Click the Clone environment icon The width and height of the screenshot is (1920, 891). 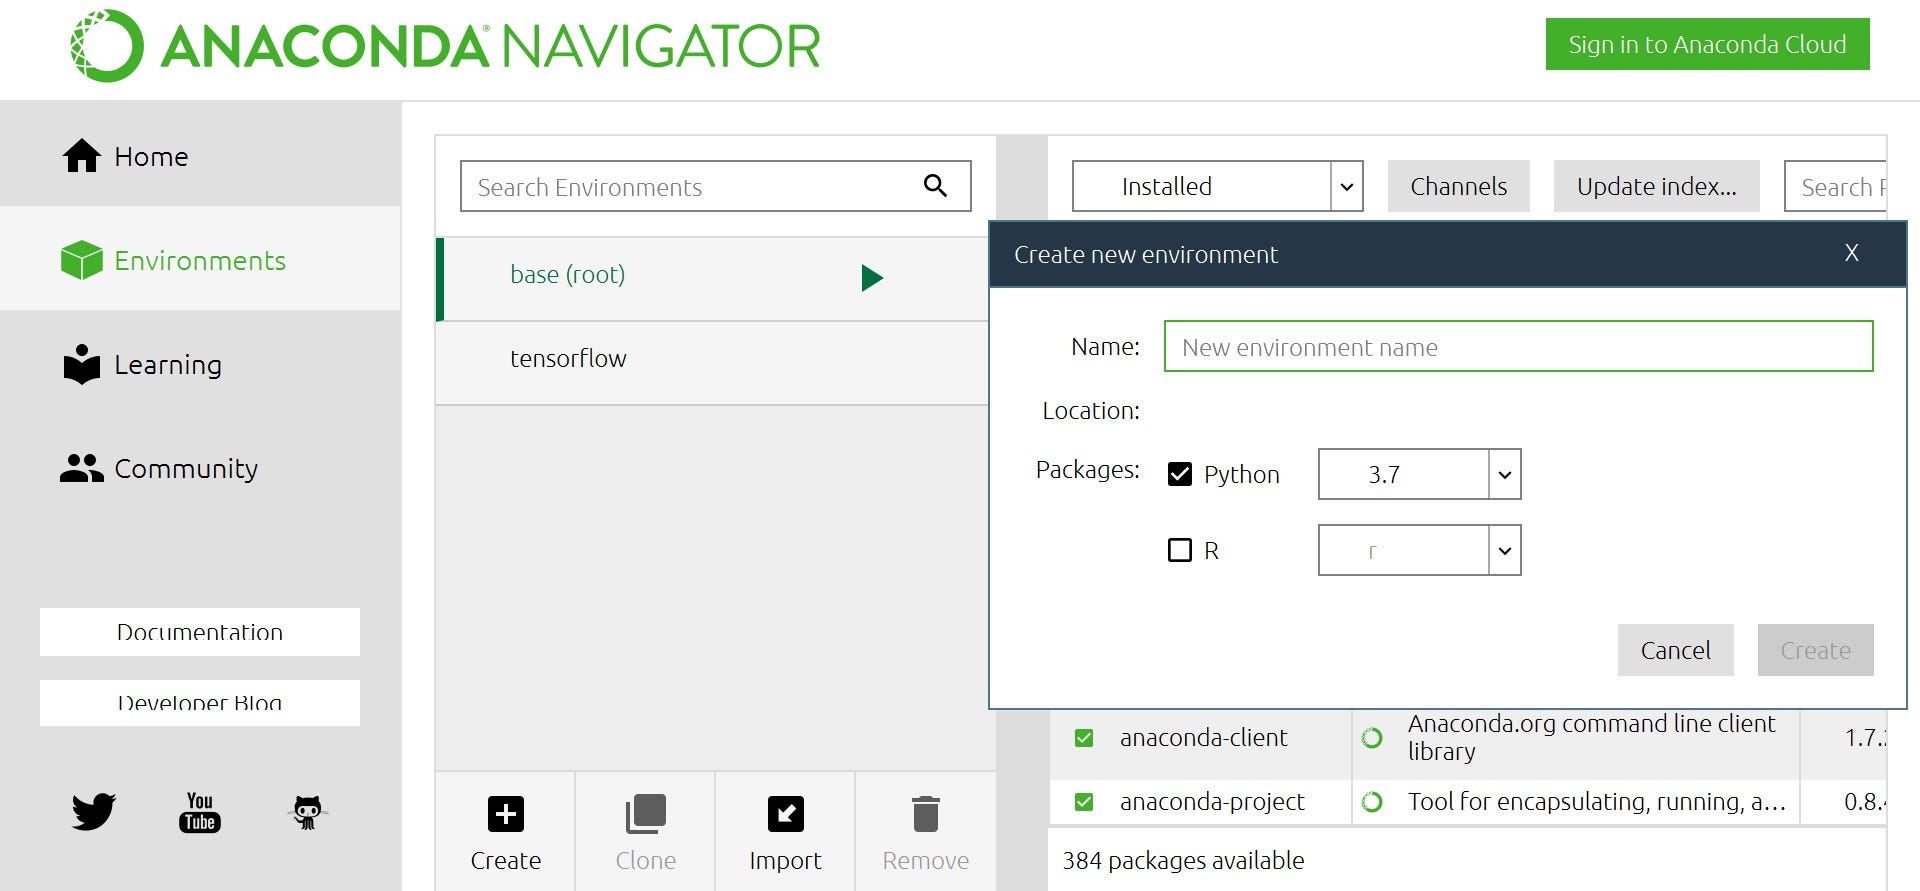646,814
